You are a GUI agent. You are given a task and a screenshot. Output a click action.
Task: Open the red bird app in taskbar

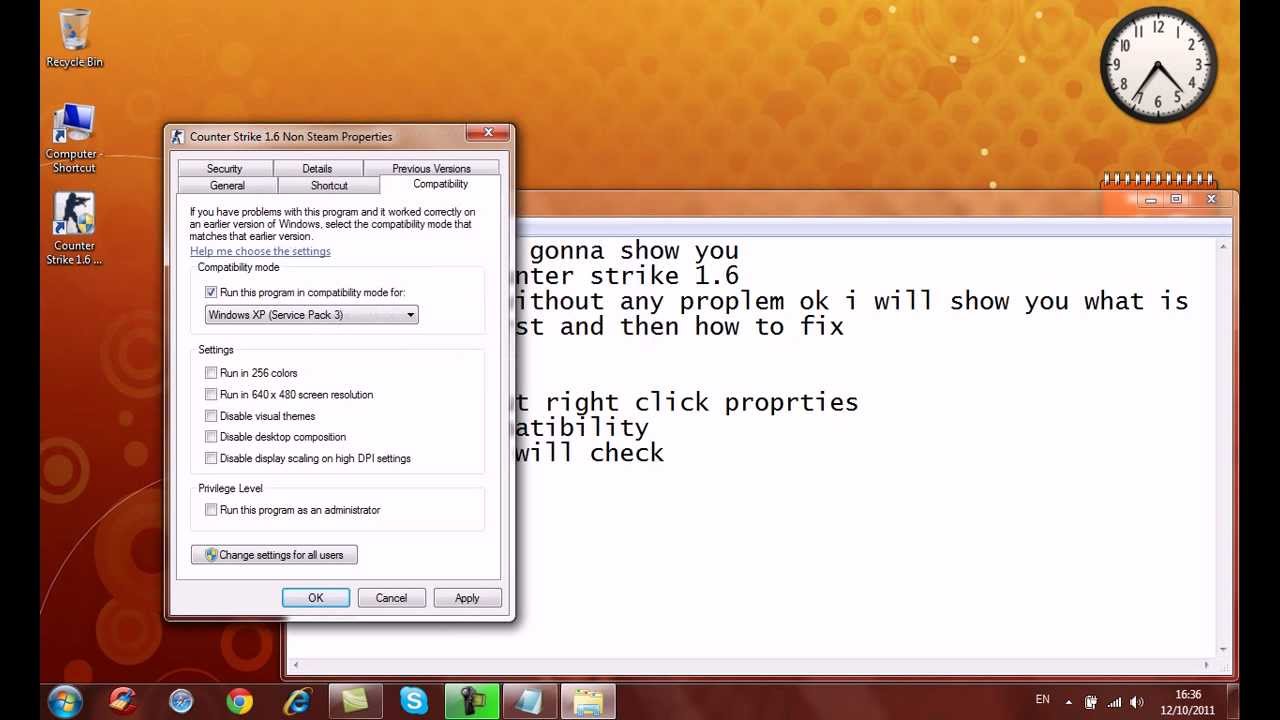click(x=123, y=701)
